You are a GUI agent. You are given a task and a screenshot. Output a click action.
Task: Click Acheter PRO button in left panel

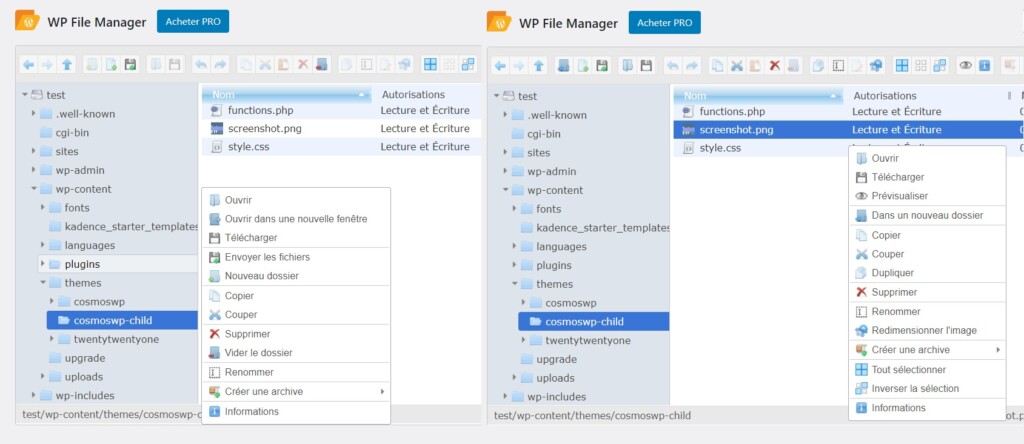[193, 22]
